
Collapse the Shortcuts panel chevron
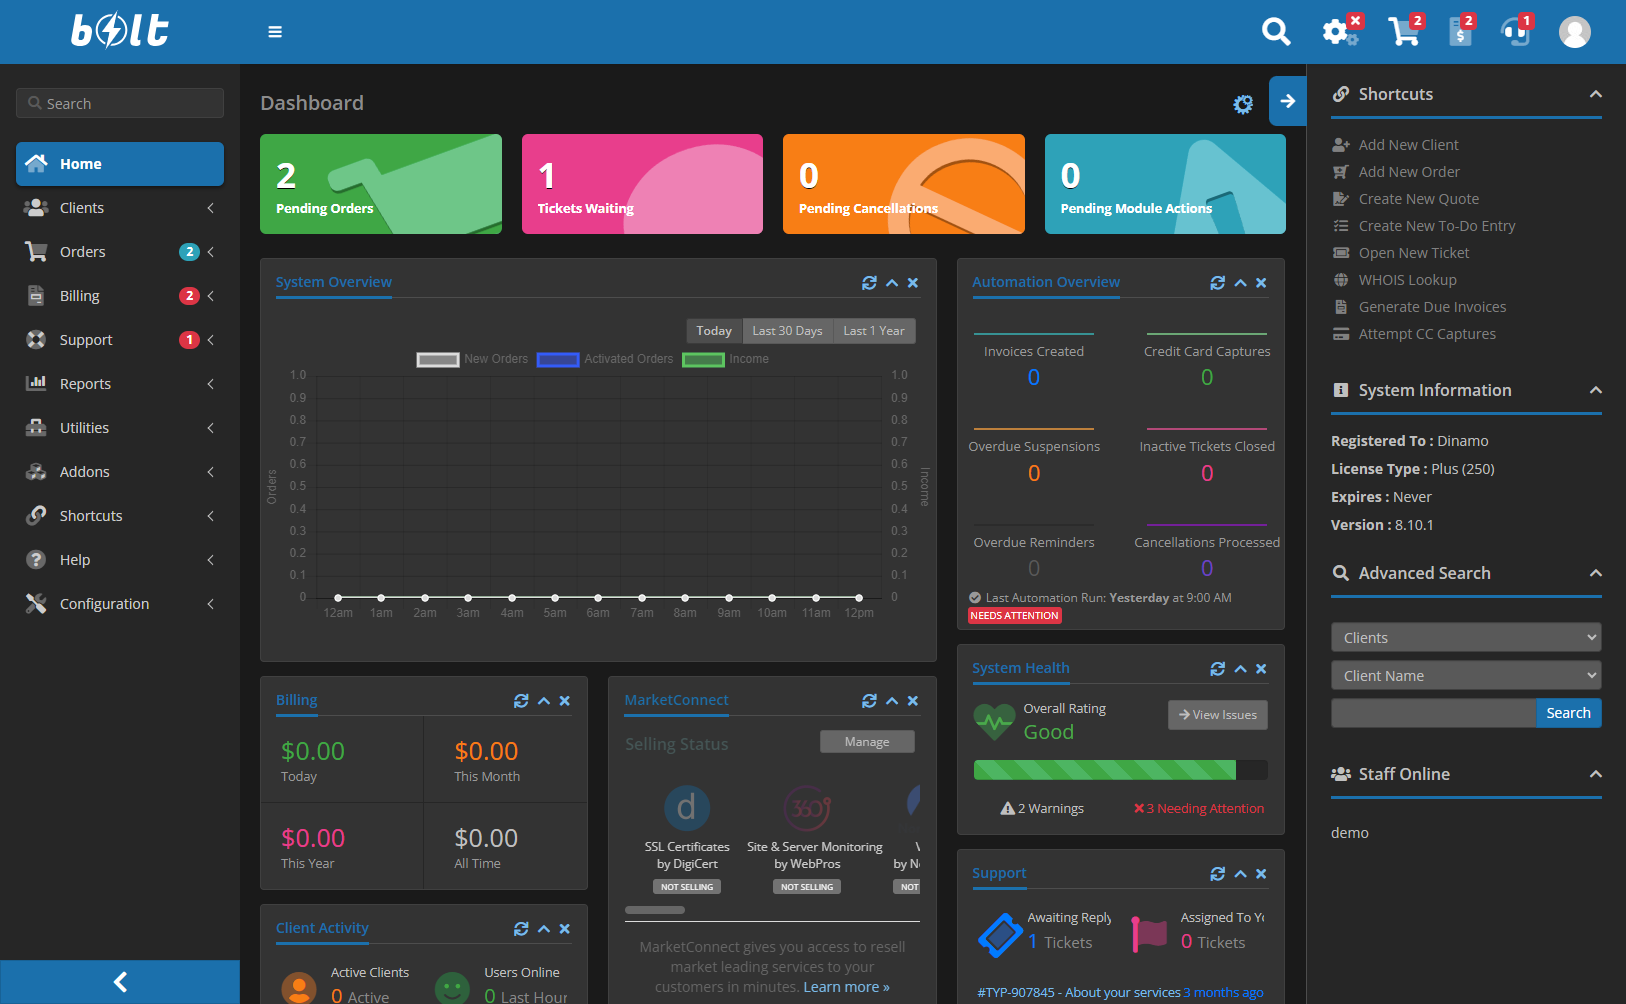coord(1596,94)
